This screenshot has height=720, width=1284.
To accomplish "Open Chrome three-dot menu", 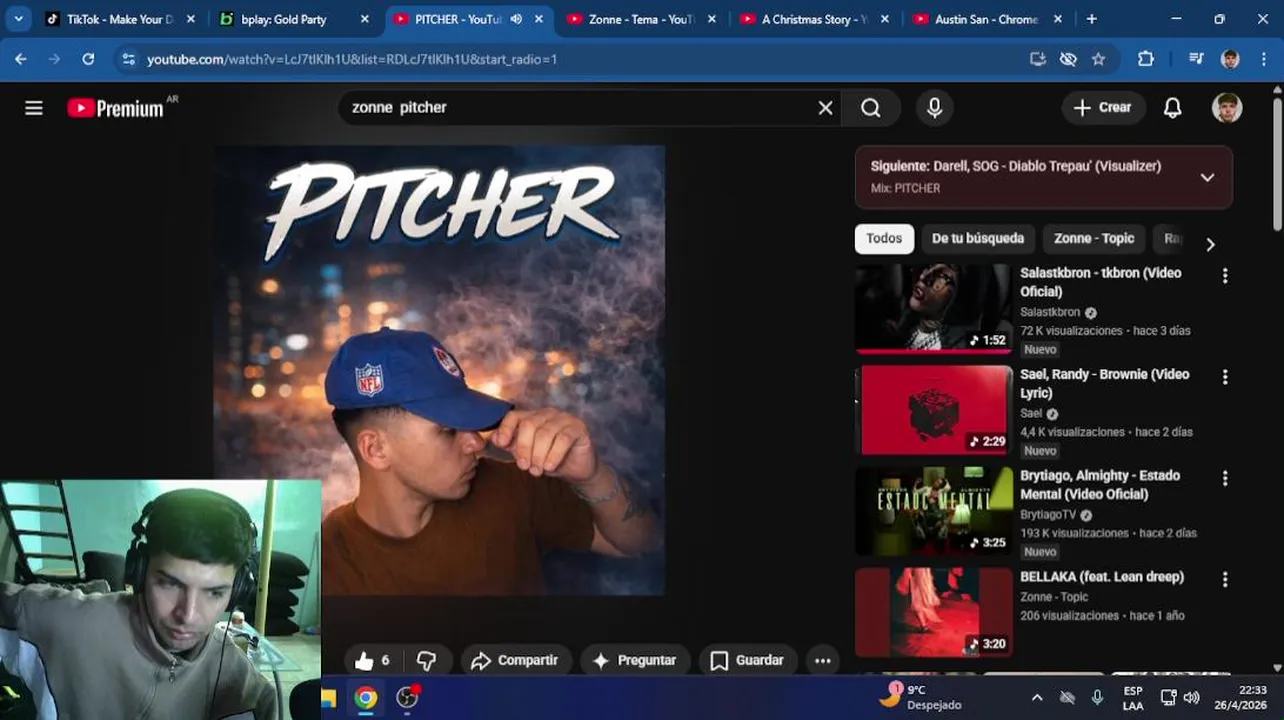I will click(x=1264, y=59).
